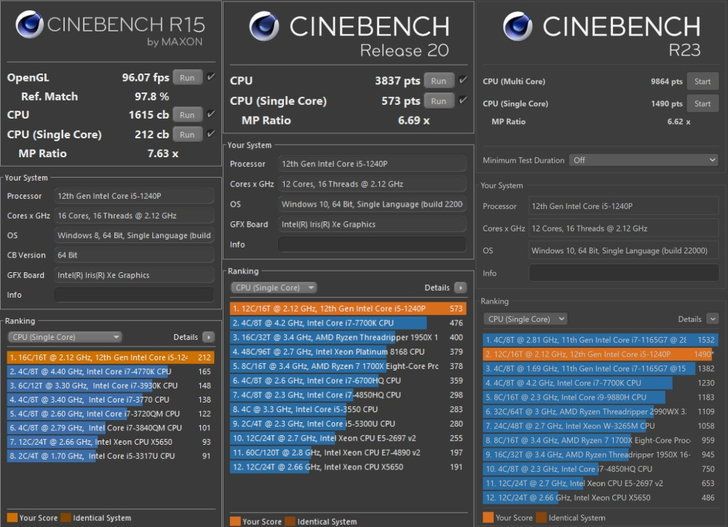Viewport: 728px width, 527px height.
Task: Select the i7-1165G7 row scoring 1382 in R23
Action: (x=600, y=369)
